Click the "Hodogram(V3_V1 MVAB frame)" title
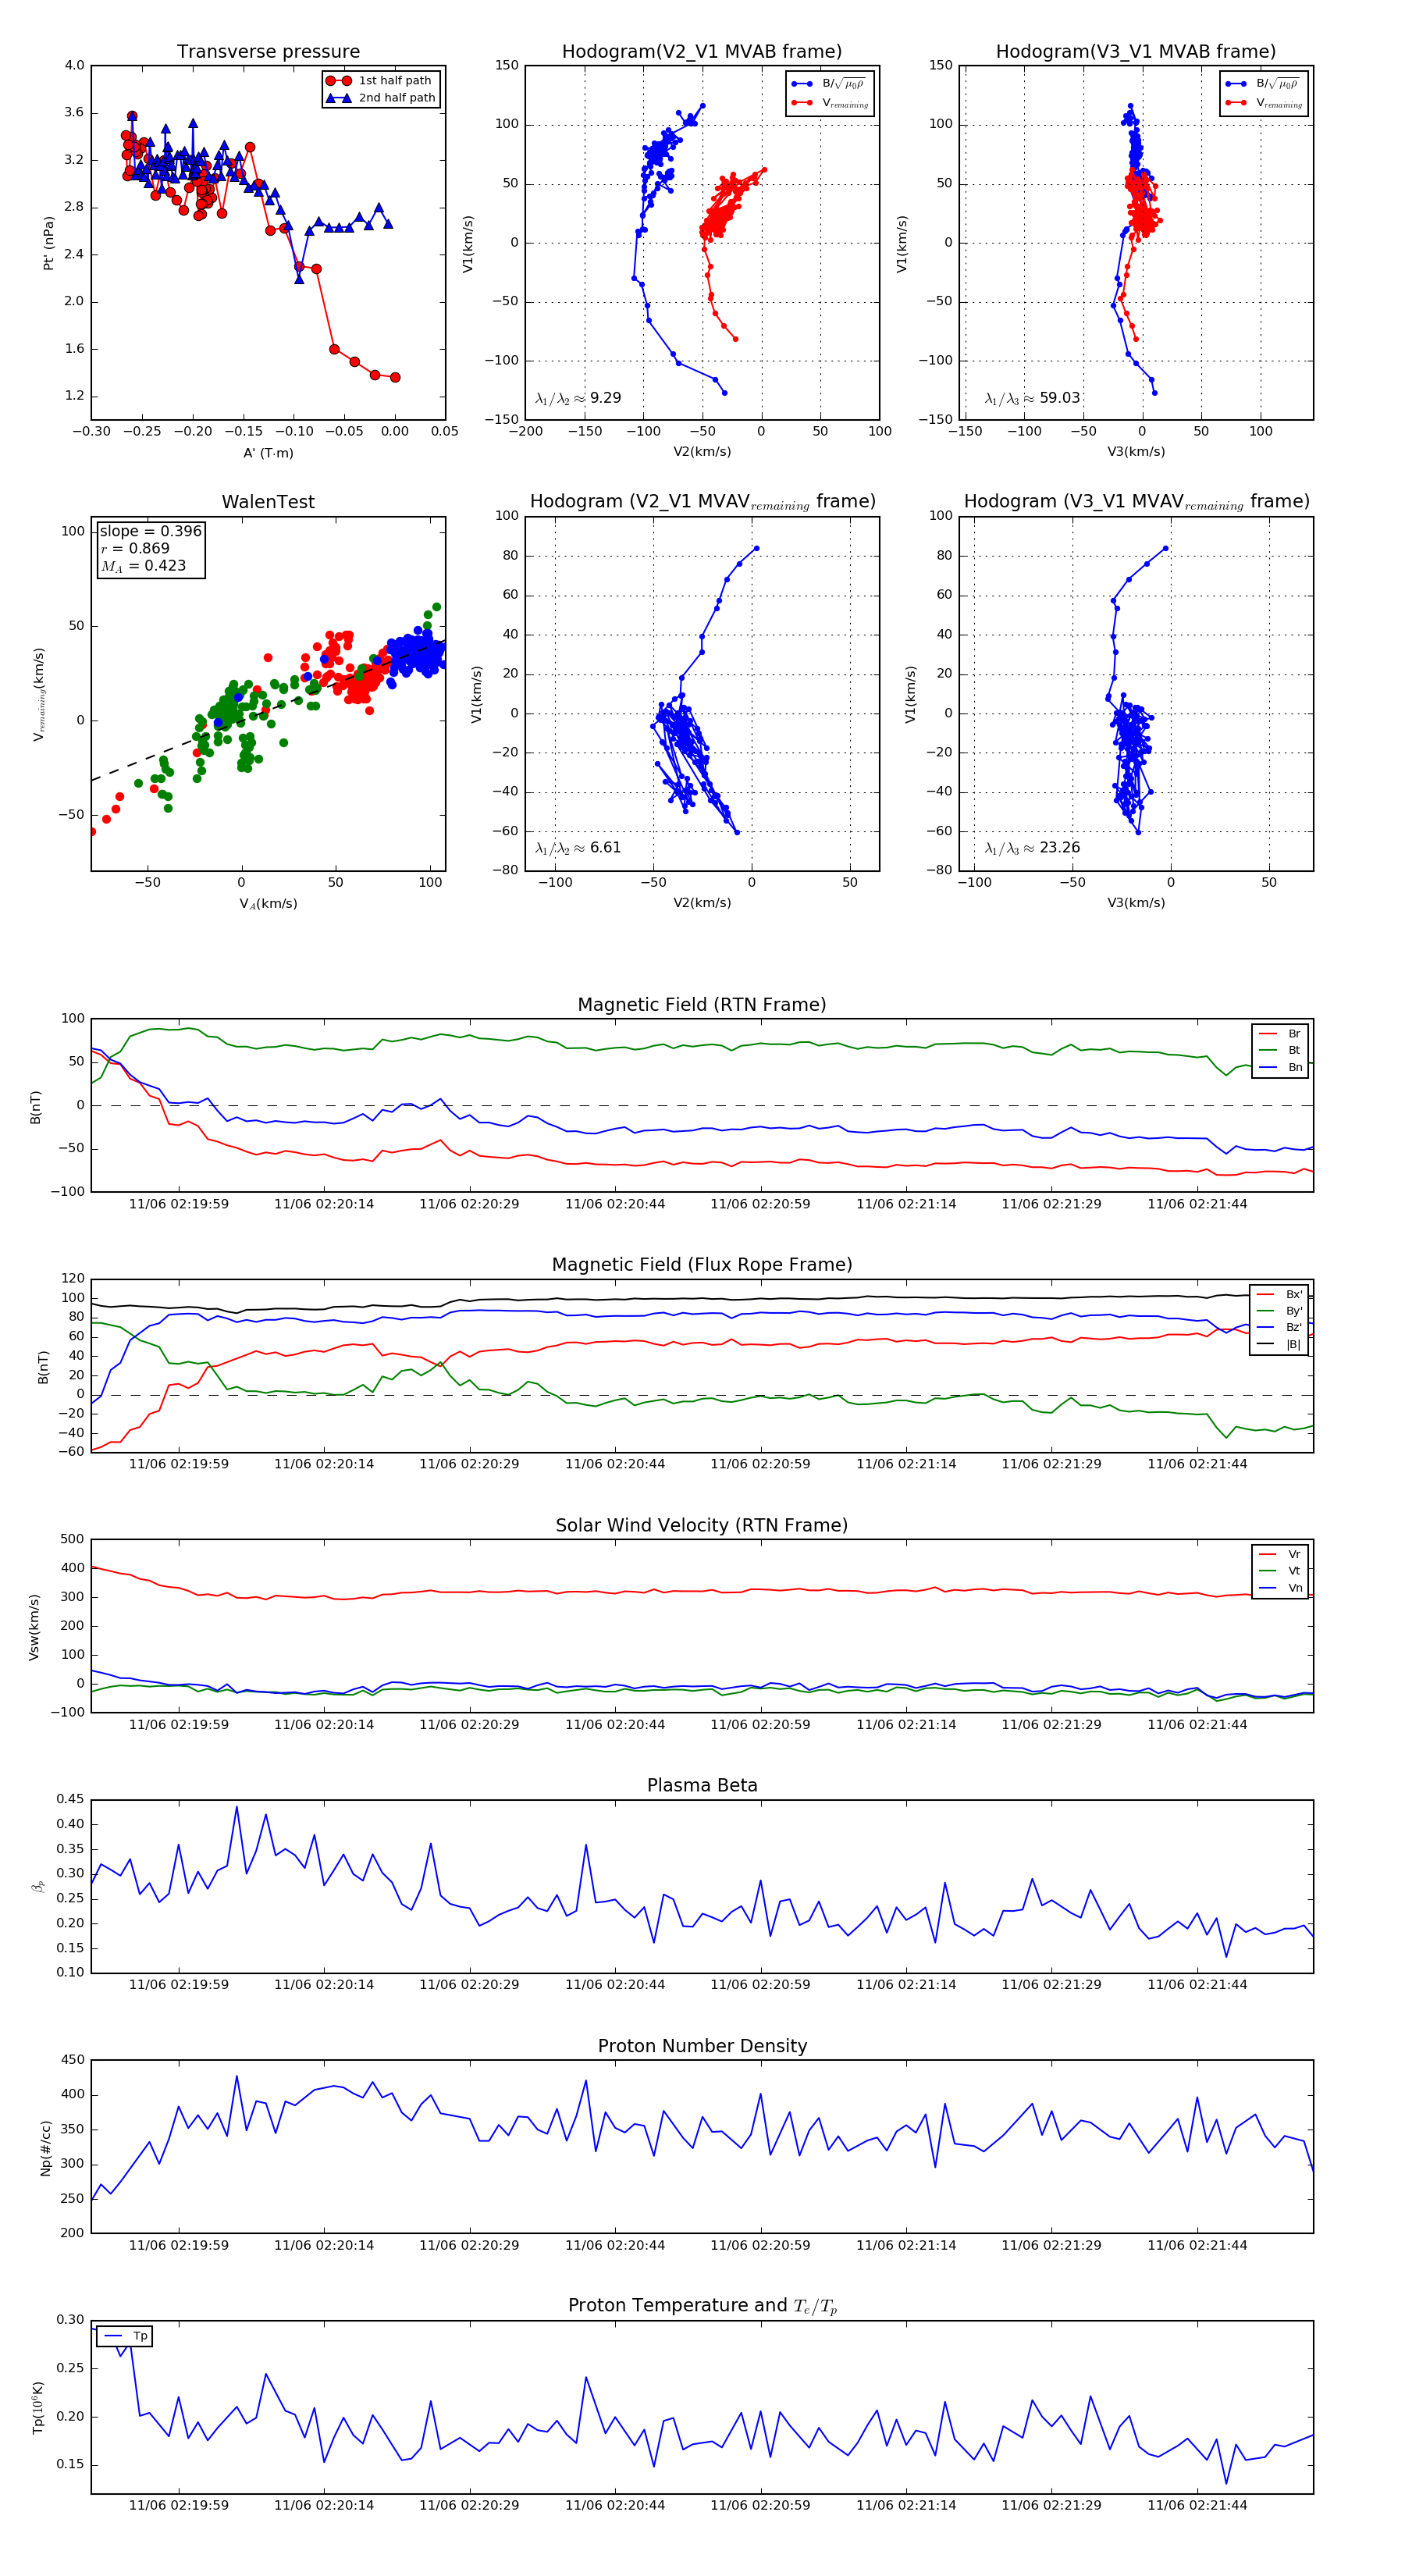Image resolution: width=1405 pixels, height=2576 pixels. point(1136,52)
